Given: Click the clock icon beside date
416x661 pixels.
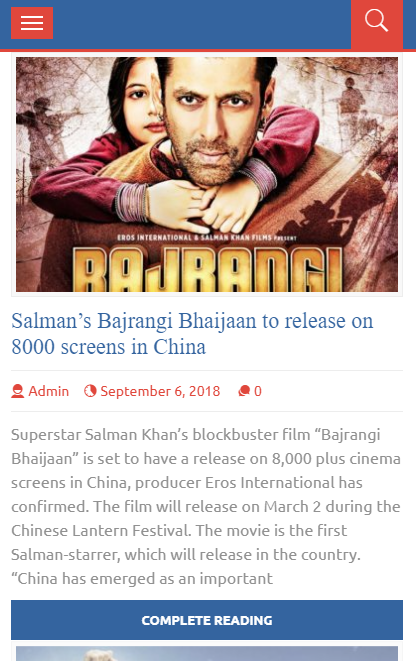Looking at the screenshot, I should (90, 391).
